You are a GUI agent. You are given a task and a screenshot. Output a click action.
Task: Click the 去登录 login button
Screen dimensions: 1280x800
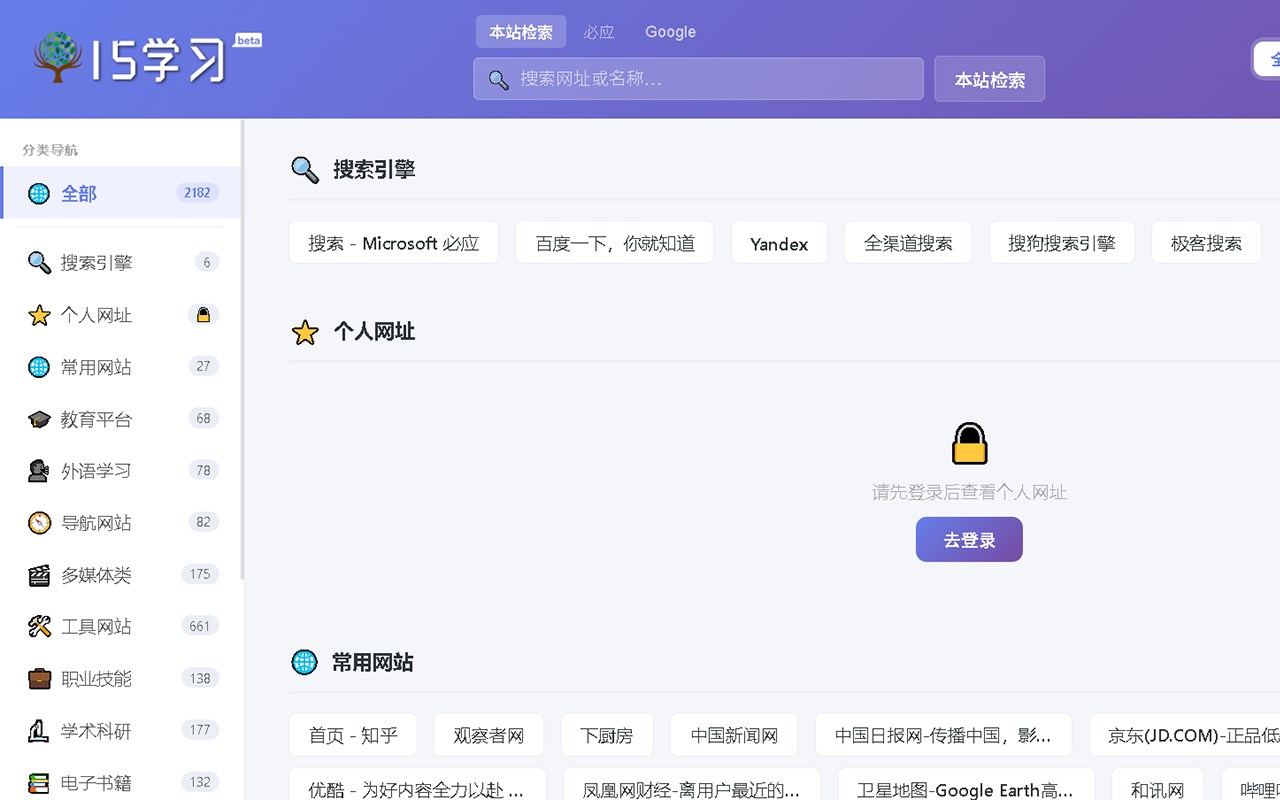tap(969, 540)
